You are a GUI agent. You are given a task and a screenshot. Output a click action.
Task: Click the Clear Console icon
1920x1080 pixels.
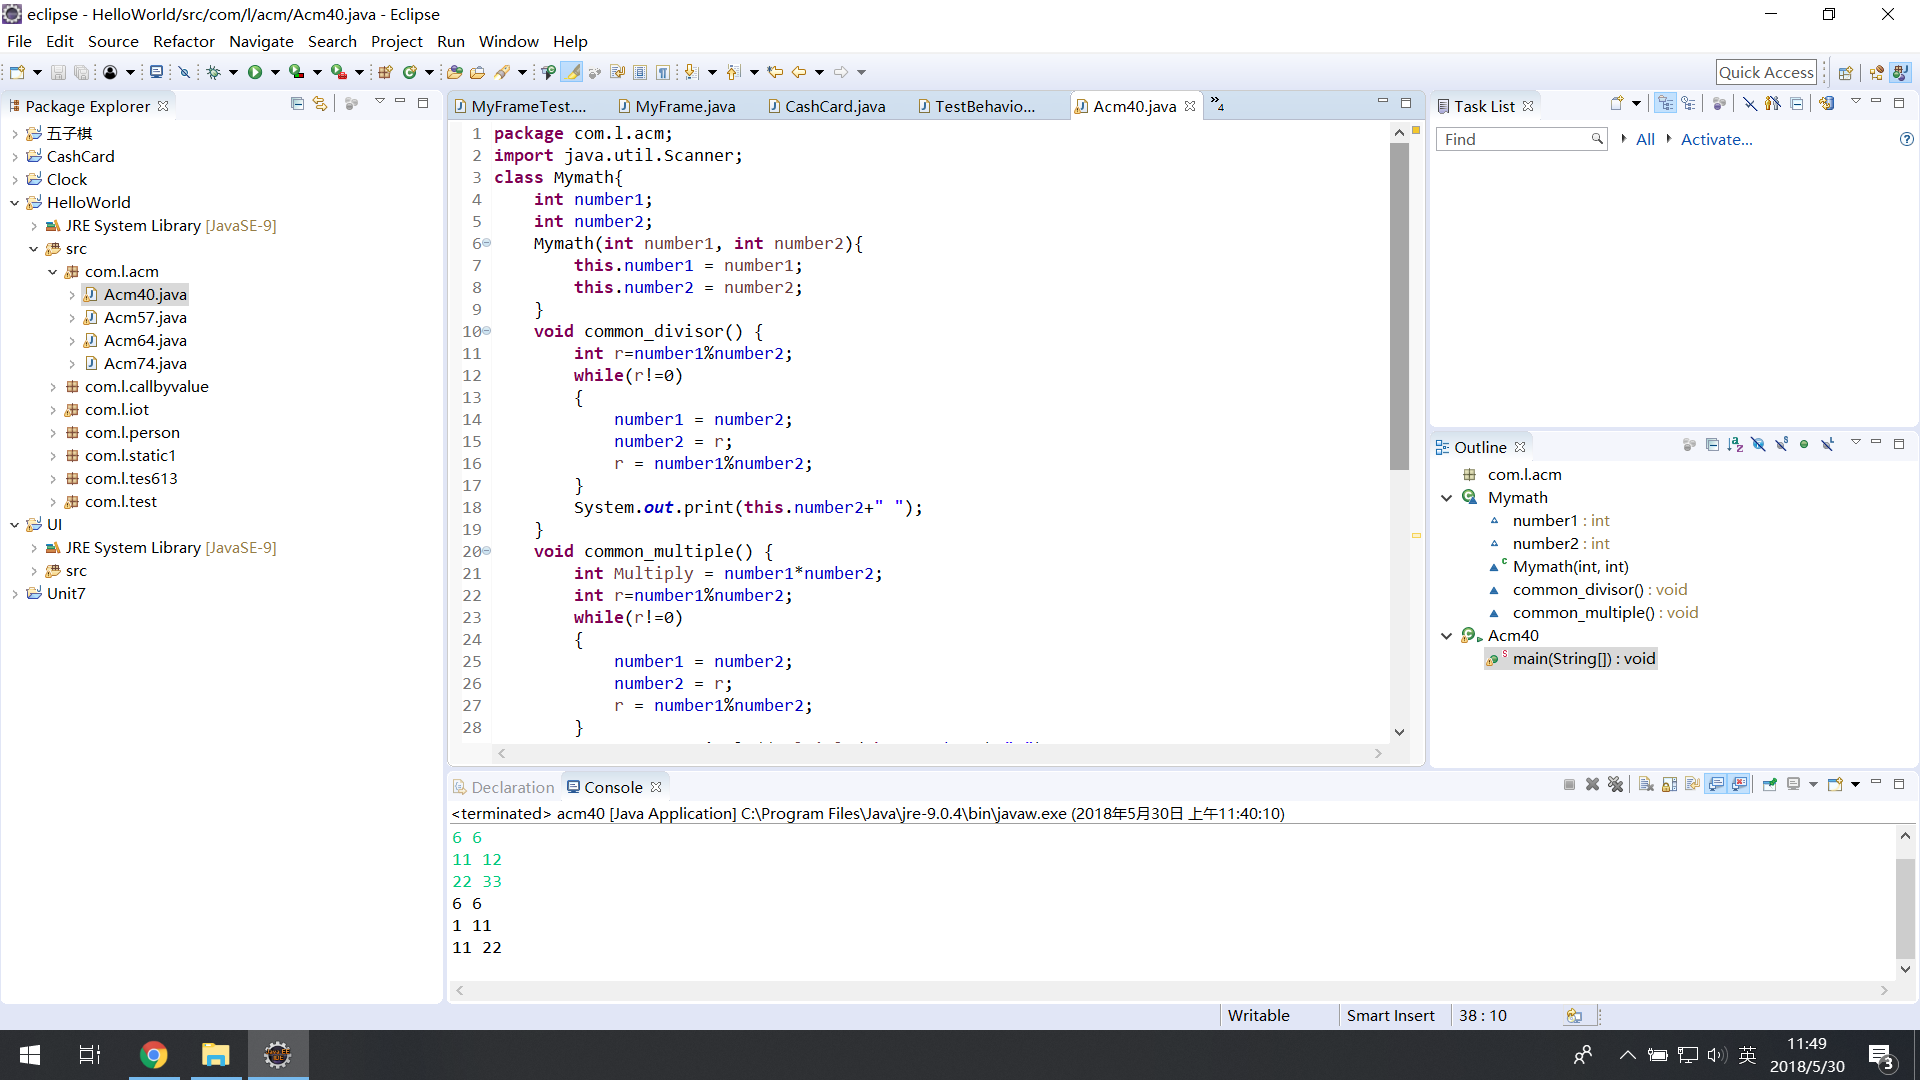pos(1646,785)
